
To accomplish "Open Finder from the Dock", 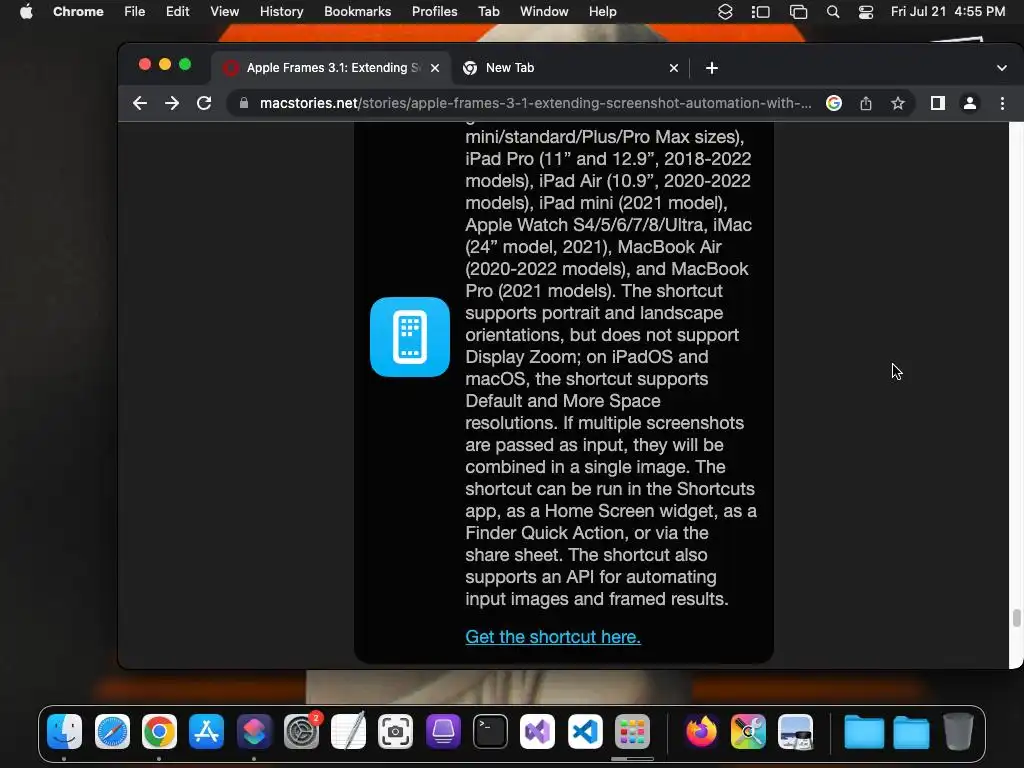I will click(64, 731).
